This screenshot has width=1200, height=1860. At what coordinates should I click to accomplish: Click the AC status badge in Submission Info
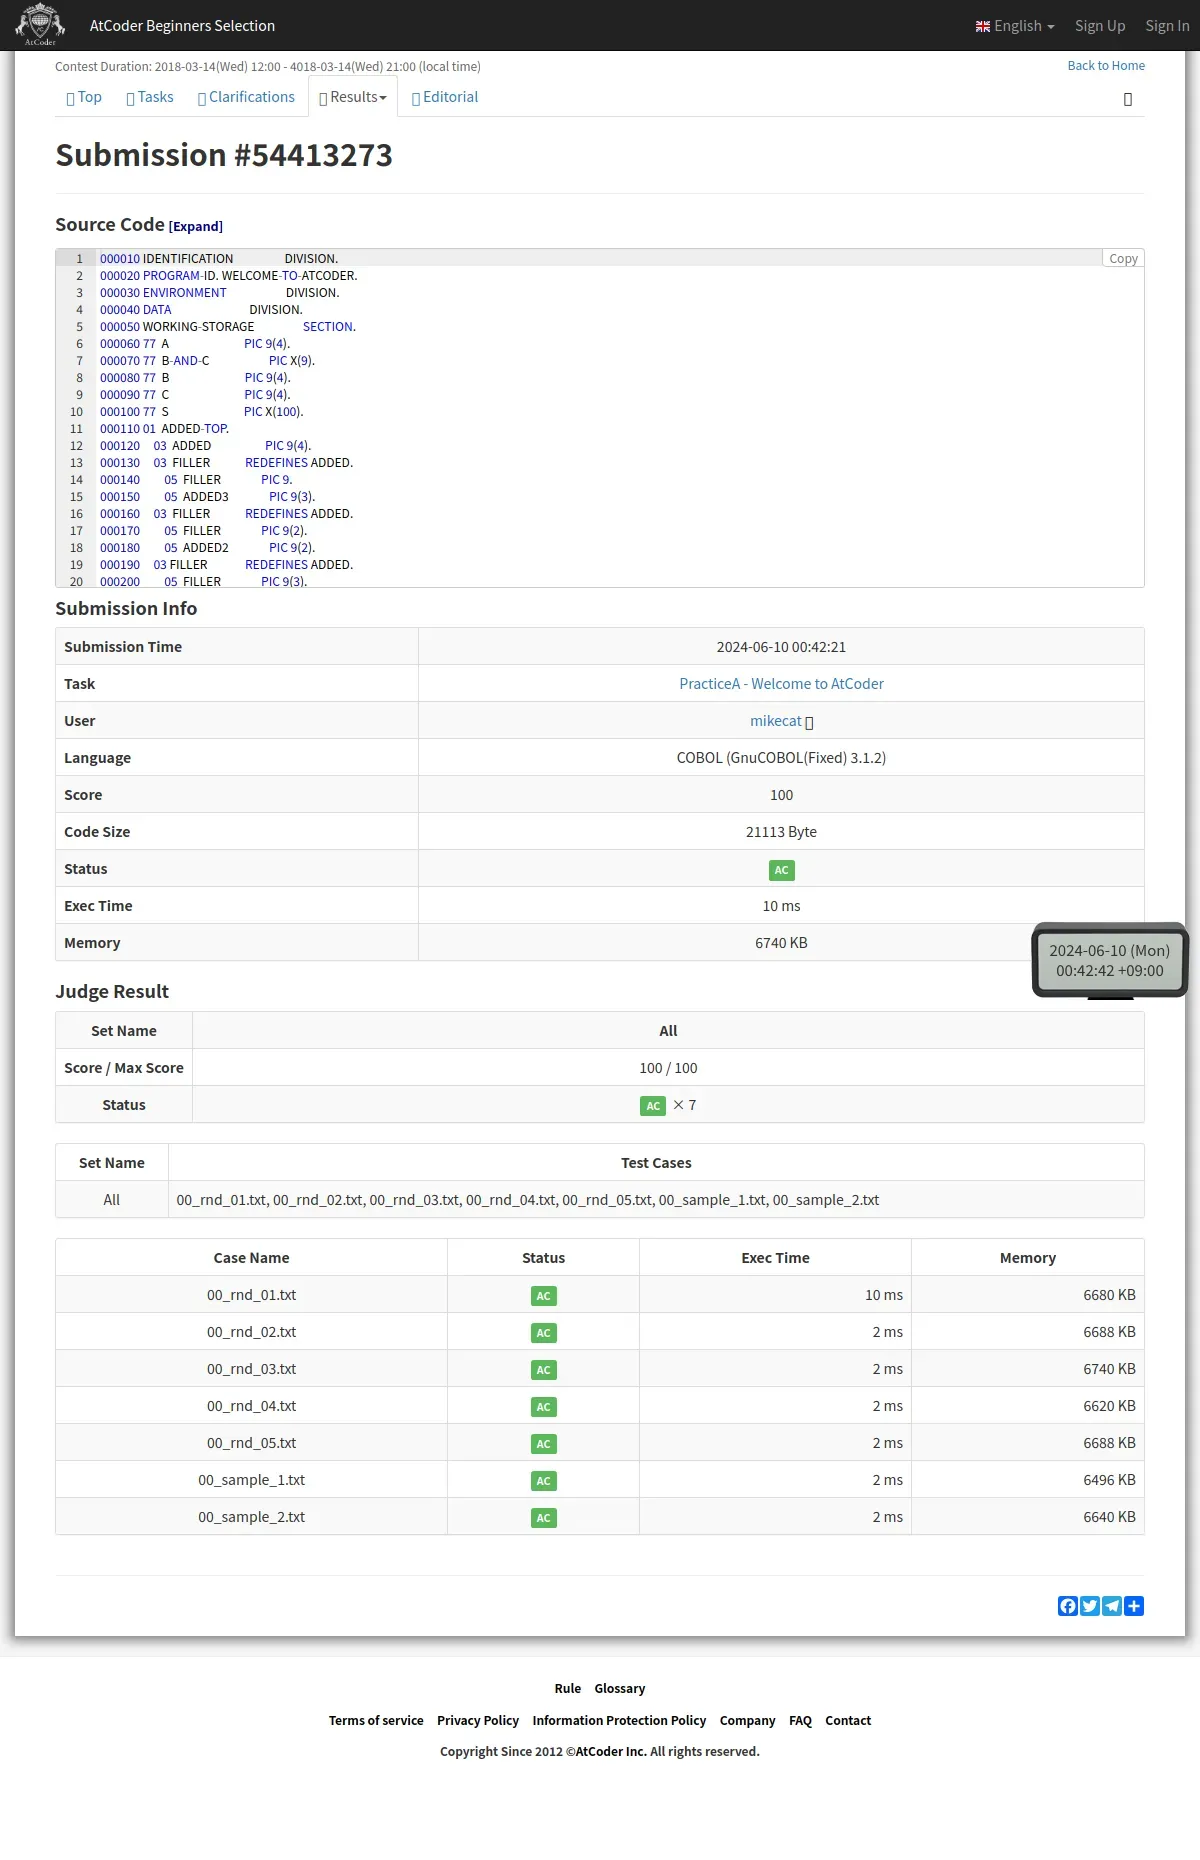(782, 870)
